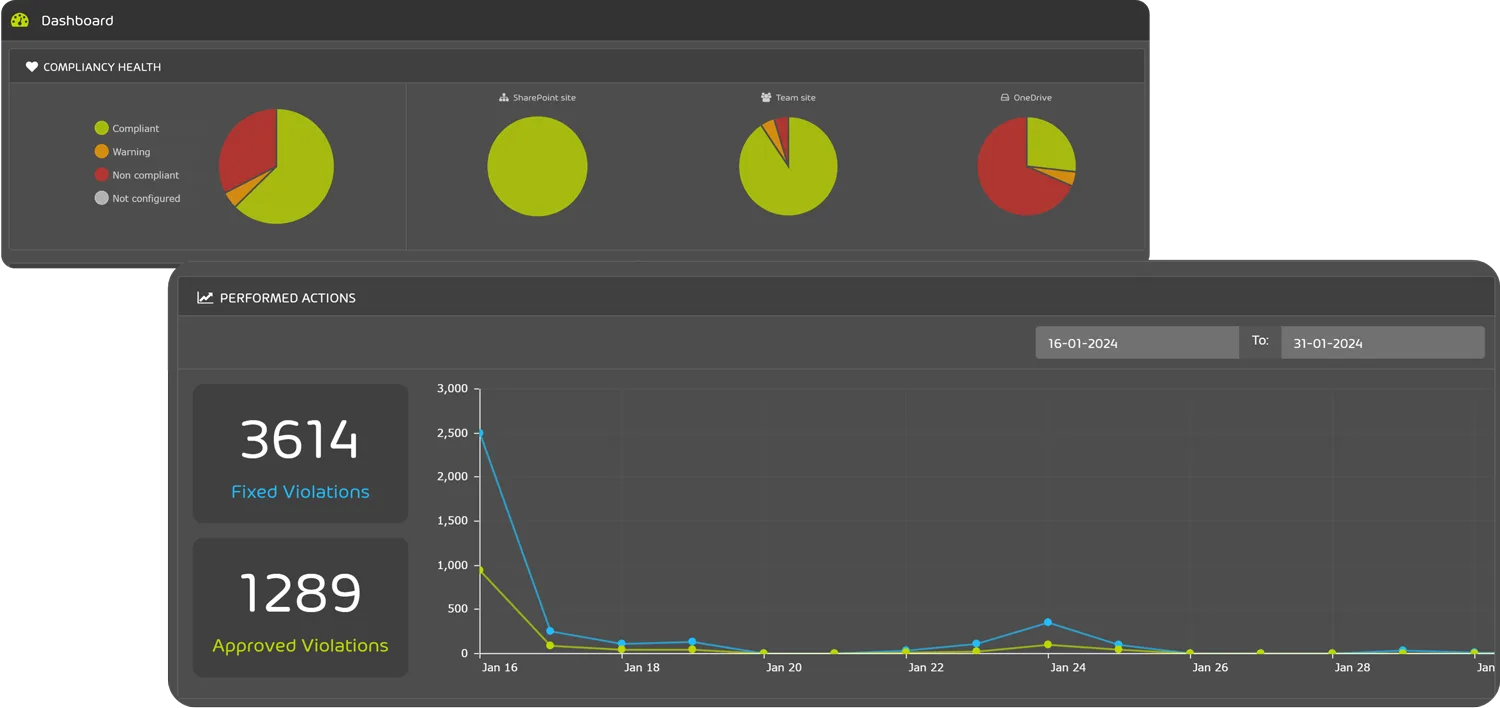Click the Approved Violations link

(299, 645)
